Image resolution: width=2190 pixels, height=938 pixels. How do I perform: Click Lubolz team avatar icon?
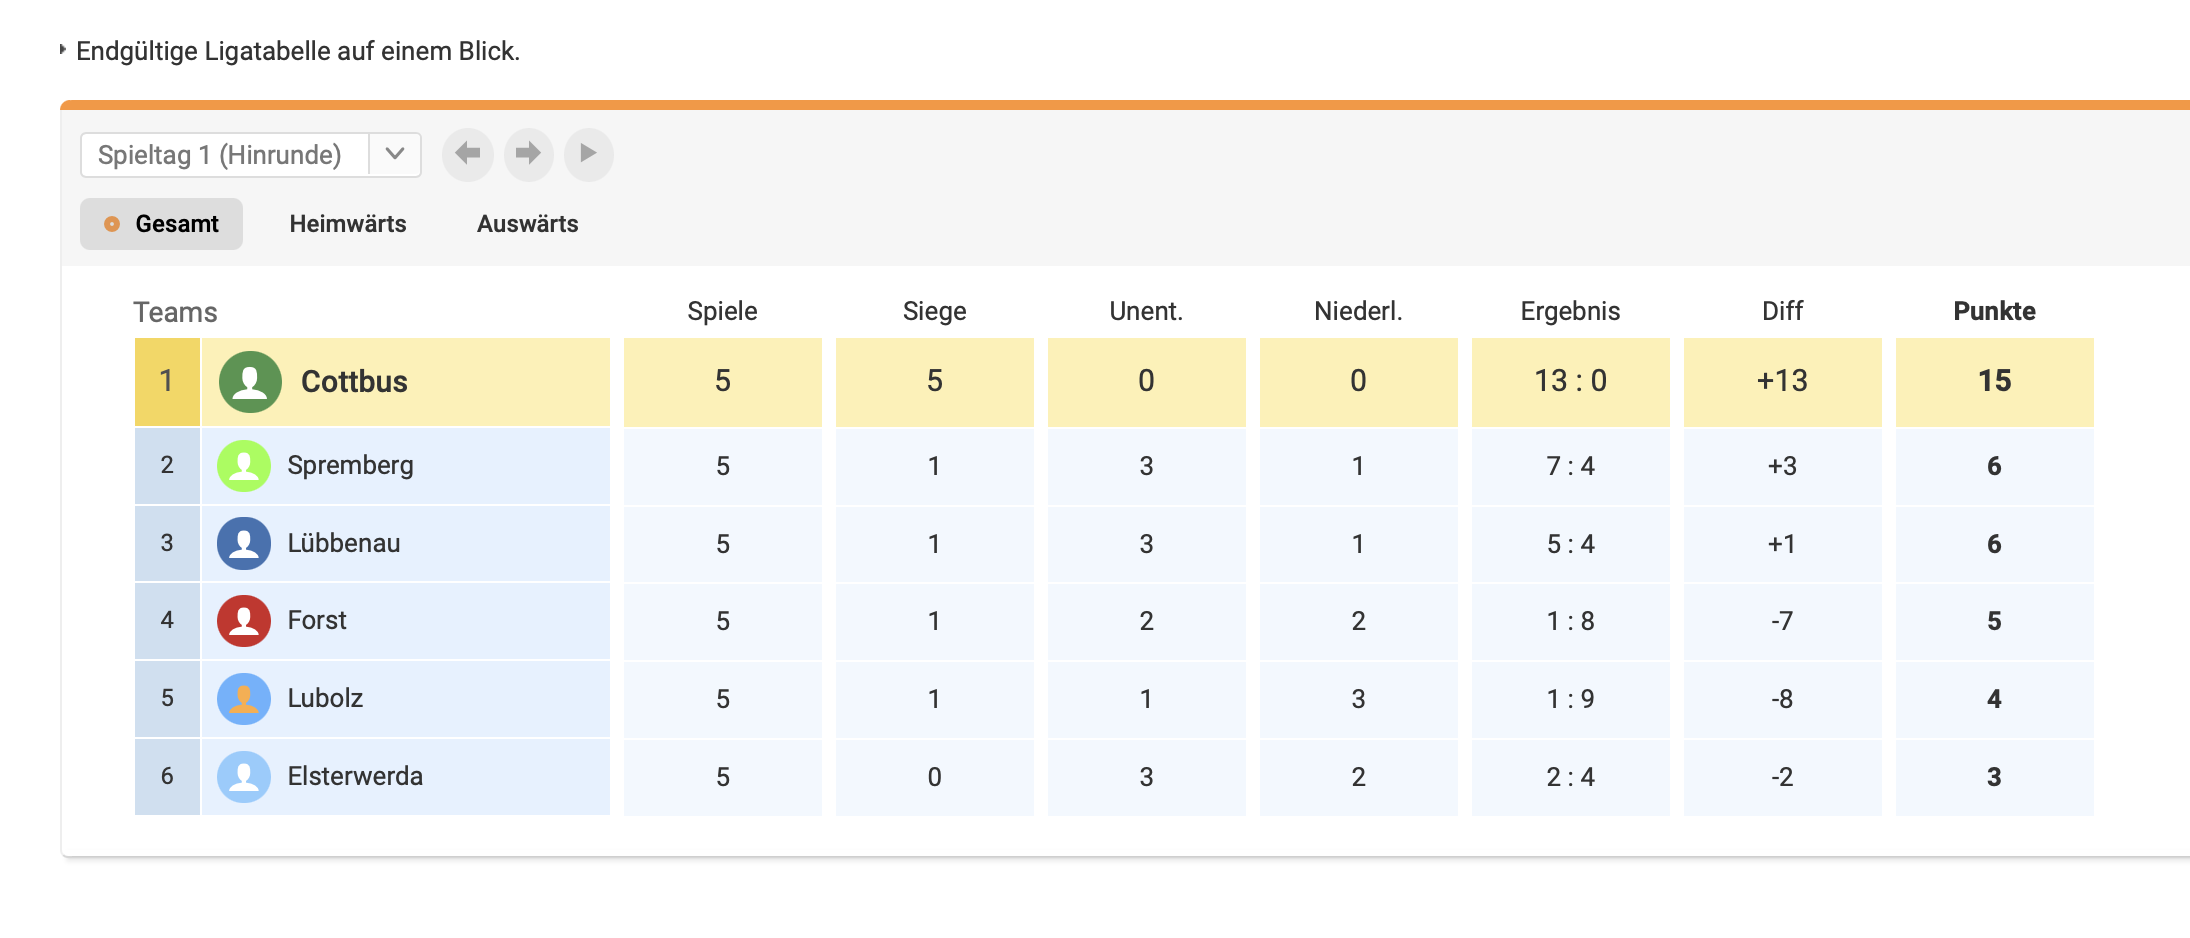point(244,699)
